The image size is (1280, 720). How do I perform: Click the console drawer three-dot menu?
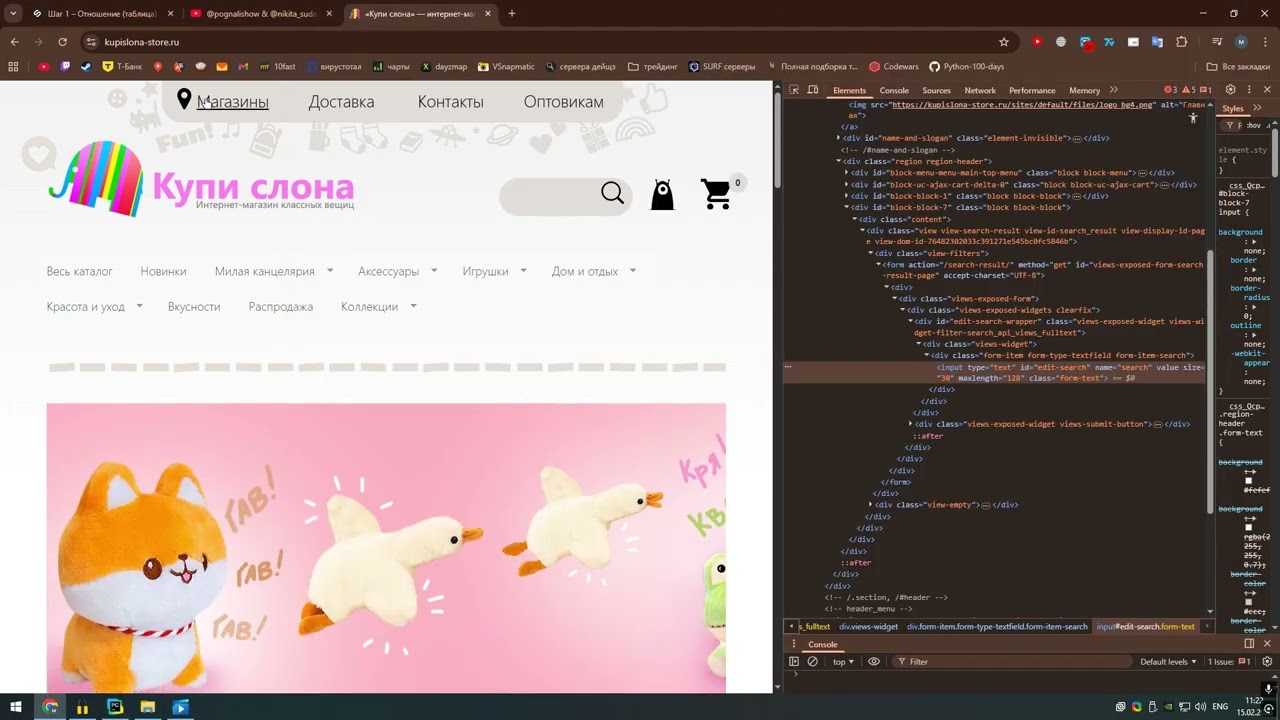click(795, 645)
